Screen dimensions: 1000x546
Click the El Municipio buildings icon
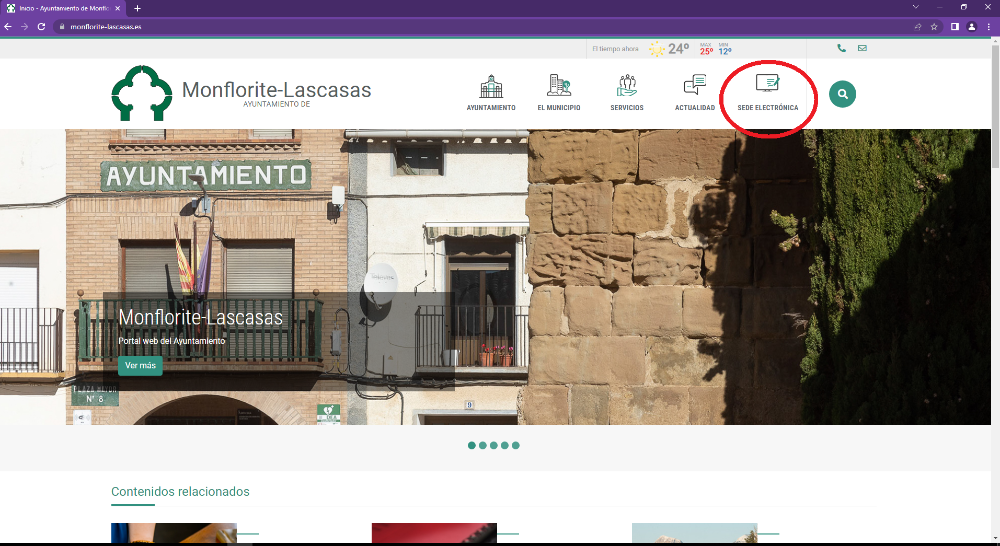(x=558, y=87)
